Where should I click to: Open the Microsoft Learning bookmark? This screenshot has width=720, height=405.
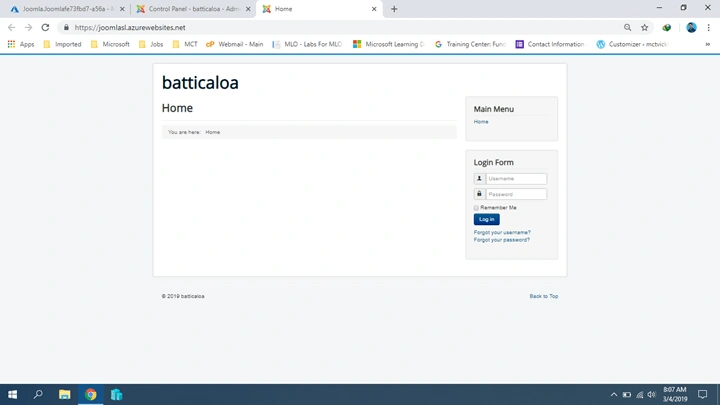pyautogui.click(x=388, y=44)
